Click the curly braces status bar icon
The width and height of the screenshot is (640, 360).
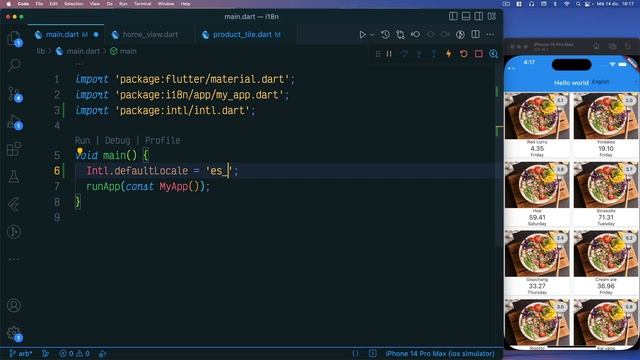(355, 353)
